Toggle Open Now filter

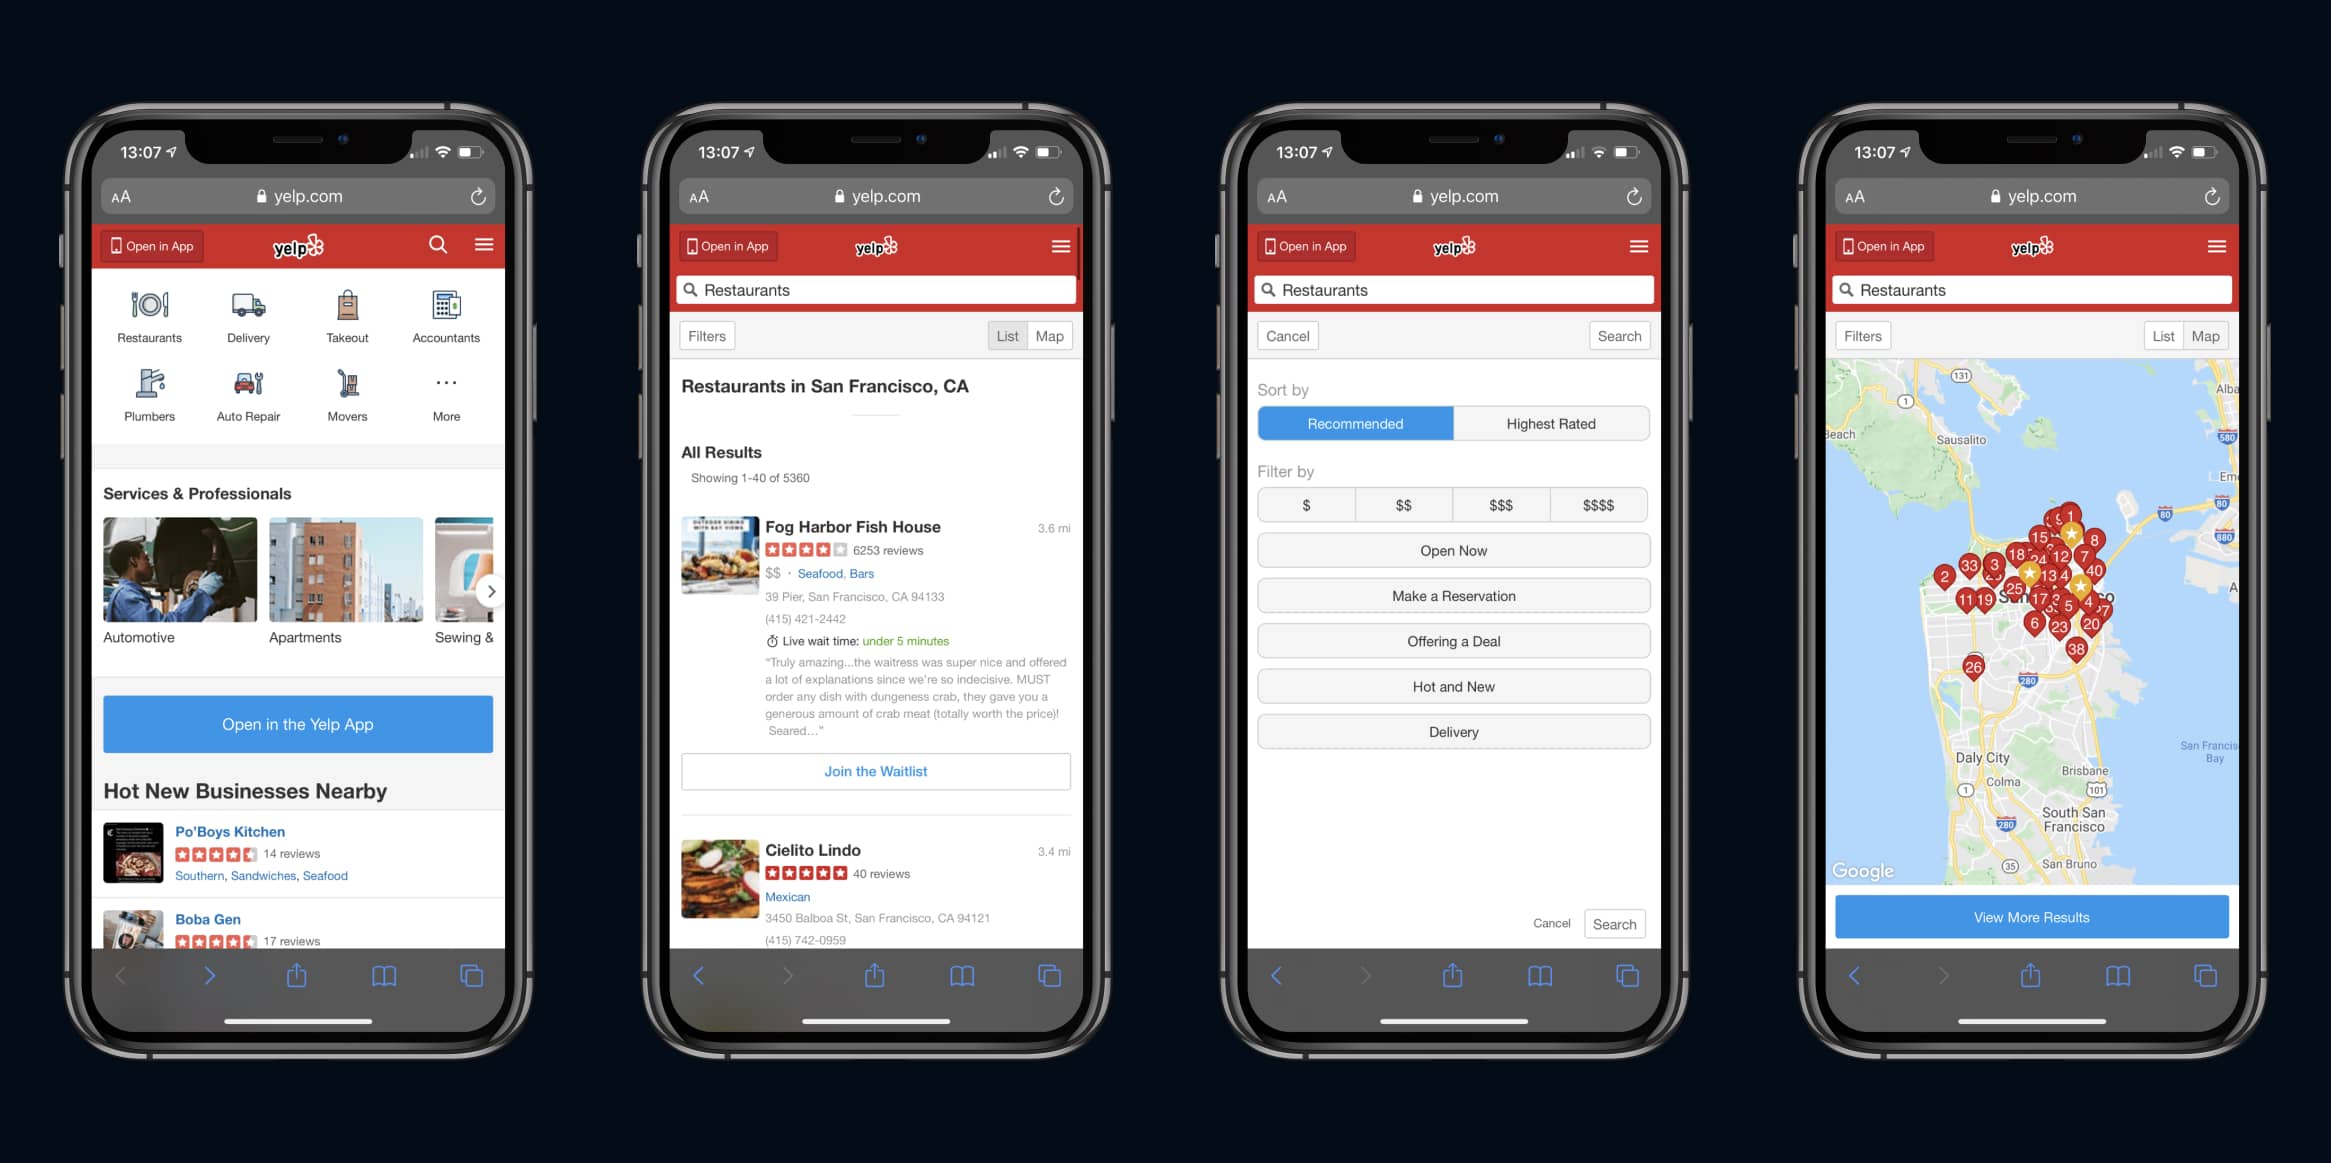point(1454,550)
